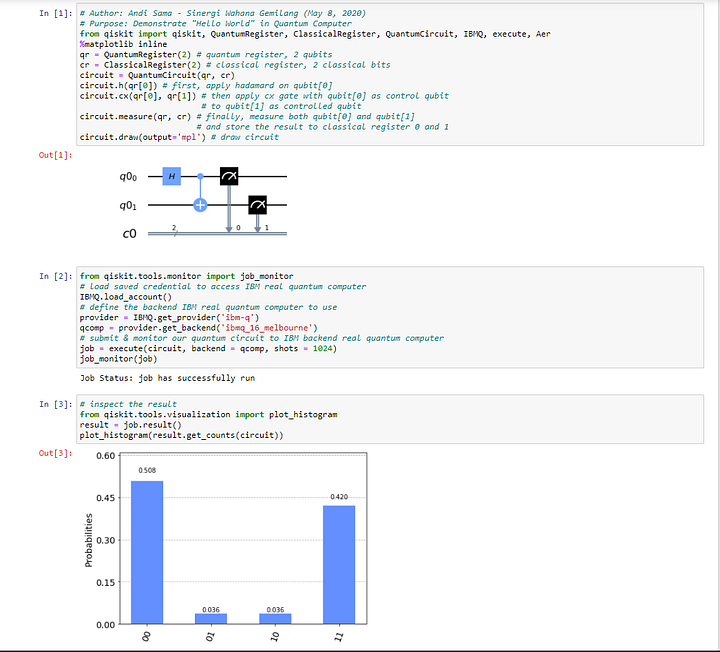720x652 pixels.
Task: Click the Out[3] prompt label
Action: [x=56, y=453]
